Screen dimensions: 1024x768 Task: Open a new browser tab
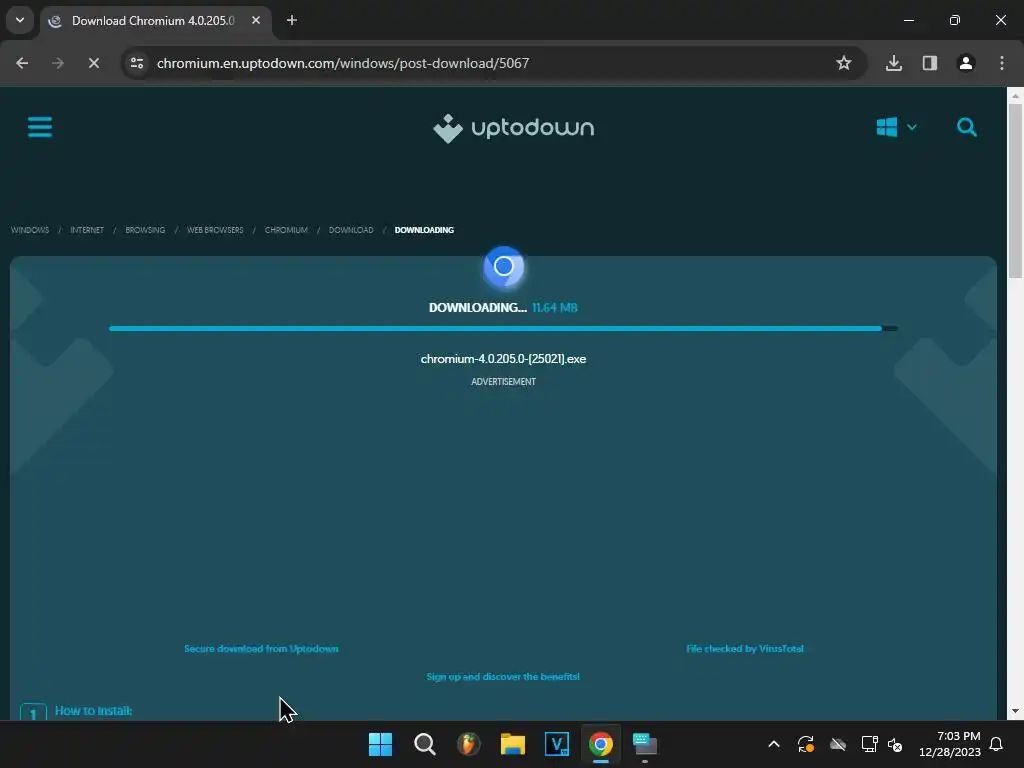pyautogui.click(x=292, y=20)
